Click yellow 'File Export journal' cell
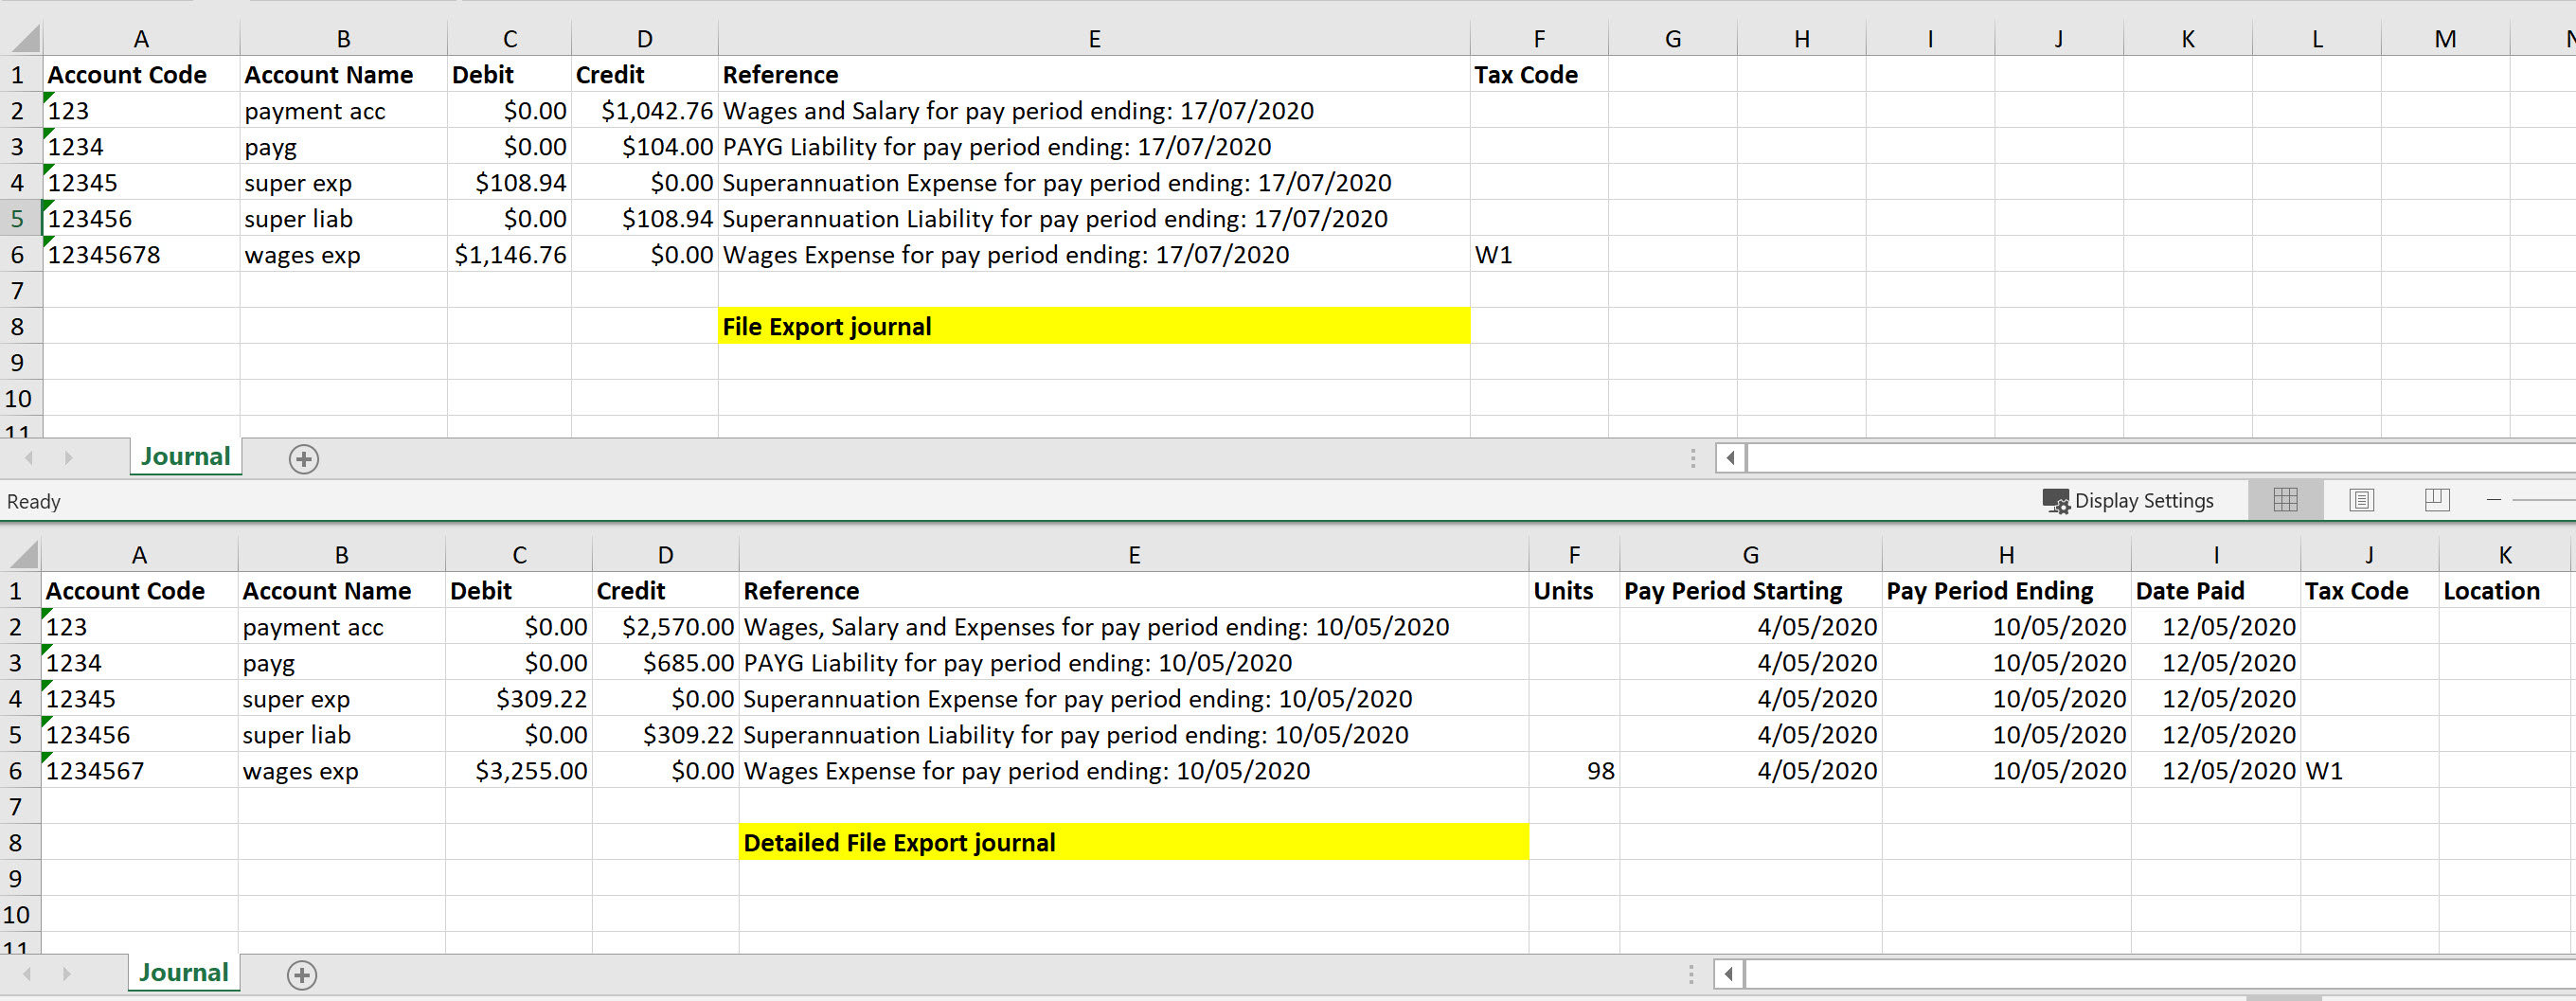 [x=1094, y=326]
